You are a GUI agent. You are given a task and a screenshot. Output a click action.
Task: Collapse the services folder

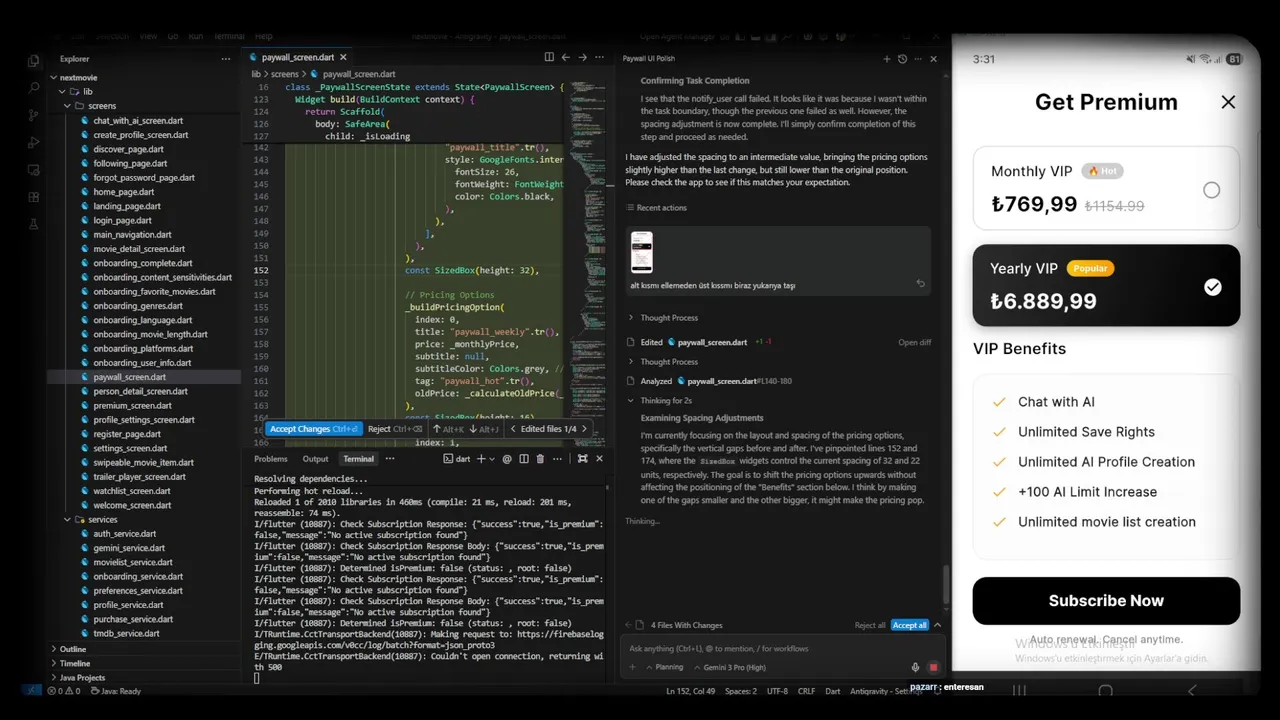click(x=68, y=520)
